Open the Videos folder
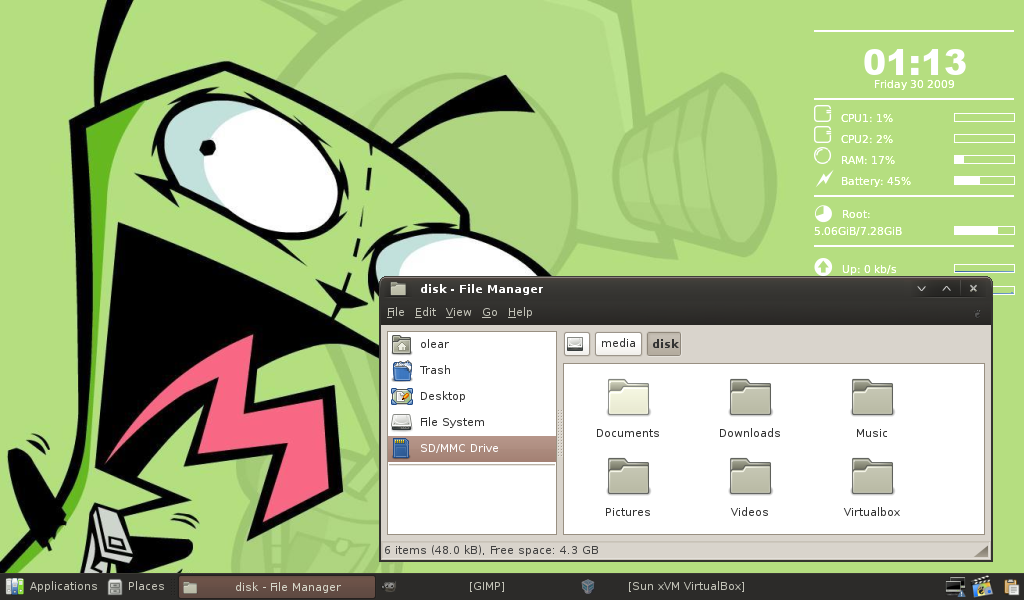The image size is (1024, 600). click(750, 488)
